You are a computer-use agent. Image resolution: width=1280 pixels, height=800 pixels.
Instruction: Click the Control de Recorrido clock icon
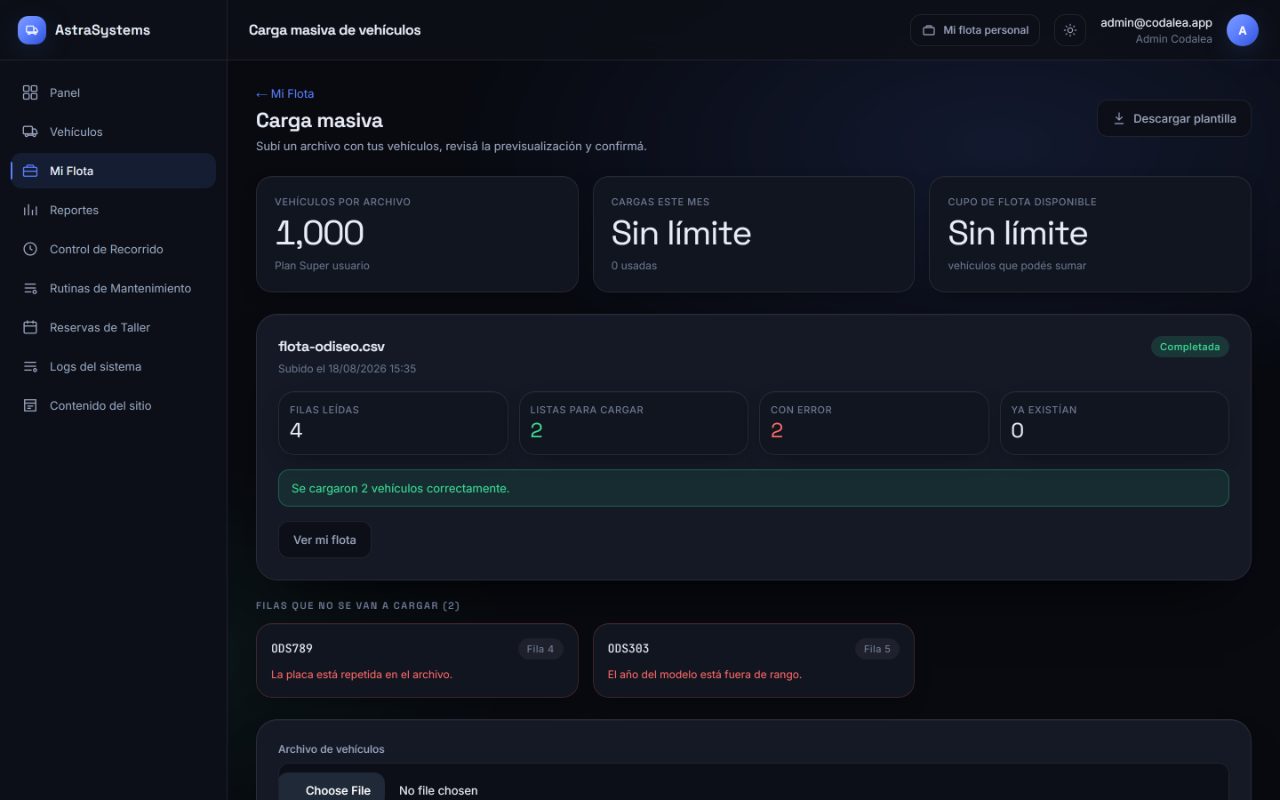(30, 249)
